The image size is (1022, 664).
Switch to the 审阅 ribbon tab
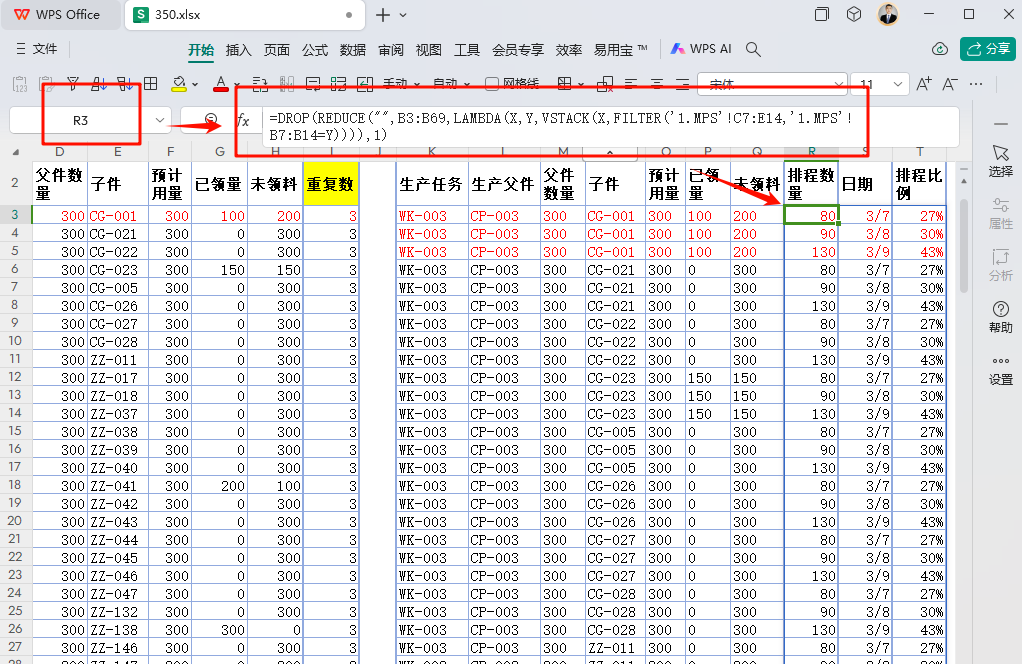[390, 50]
